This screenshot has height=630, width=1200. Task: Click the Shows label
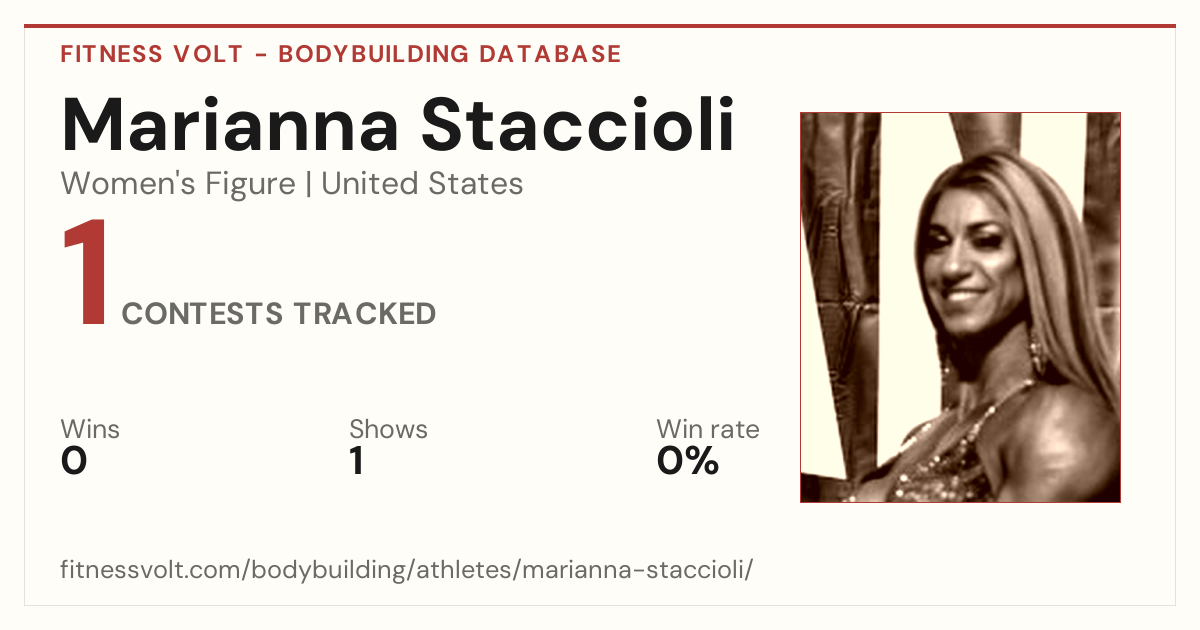(388, 429)
